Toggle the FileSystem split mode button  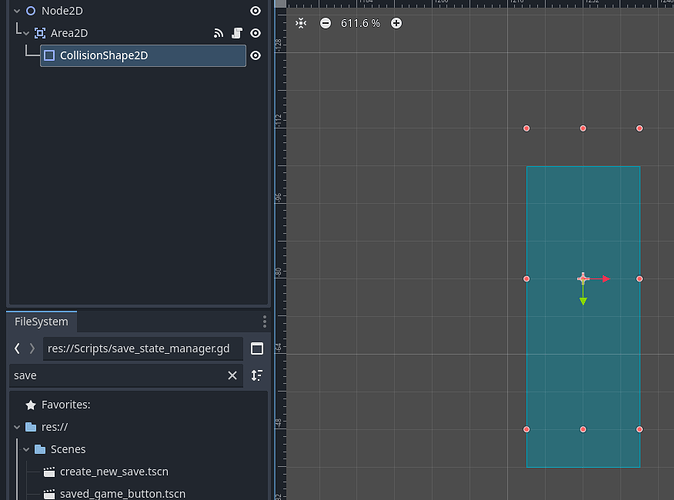click(257, 348)
